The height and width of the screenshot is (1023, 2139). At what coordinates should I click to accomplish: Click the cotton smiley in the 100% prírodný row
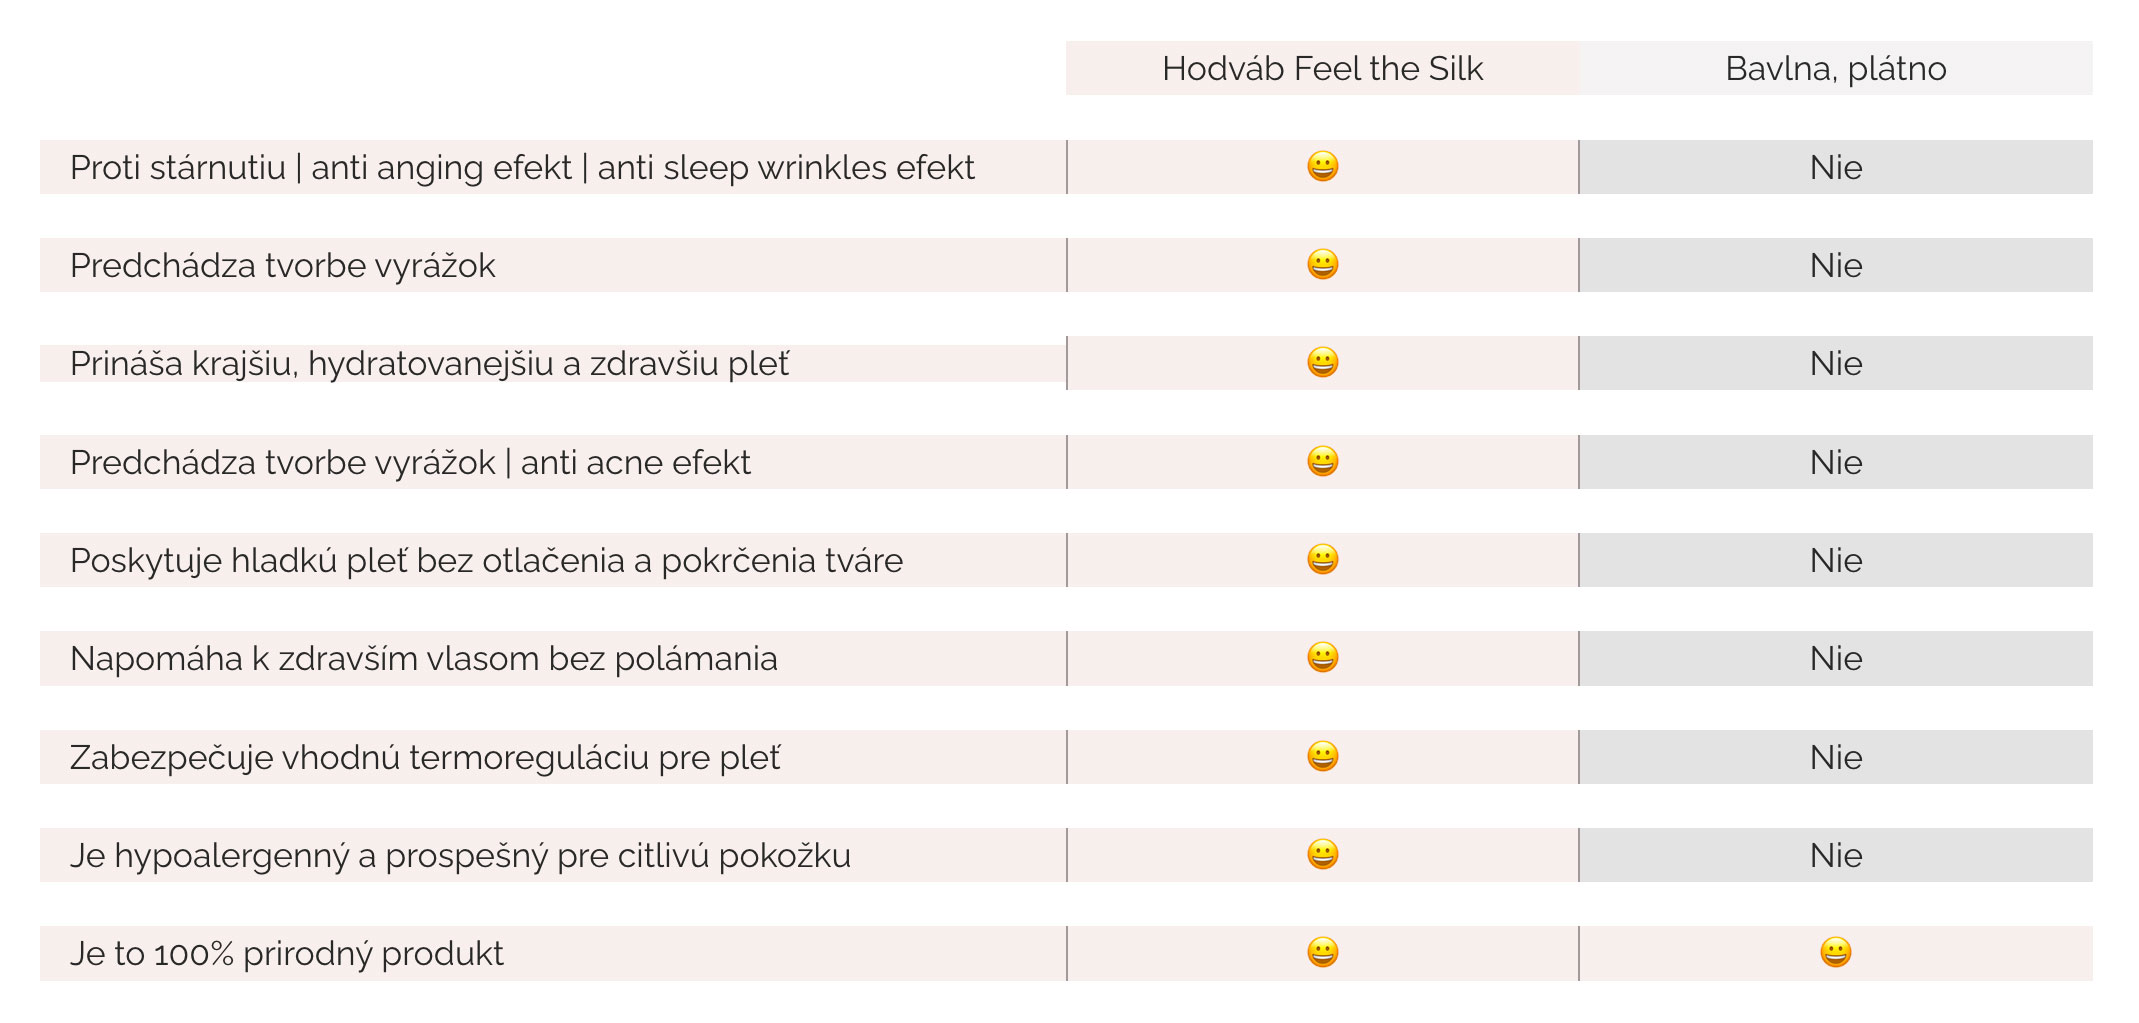pyautogui.click(x=1835, y=952)
